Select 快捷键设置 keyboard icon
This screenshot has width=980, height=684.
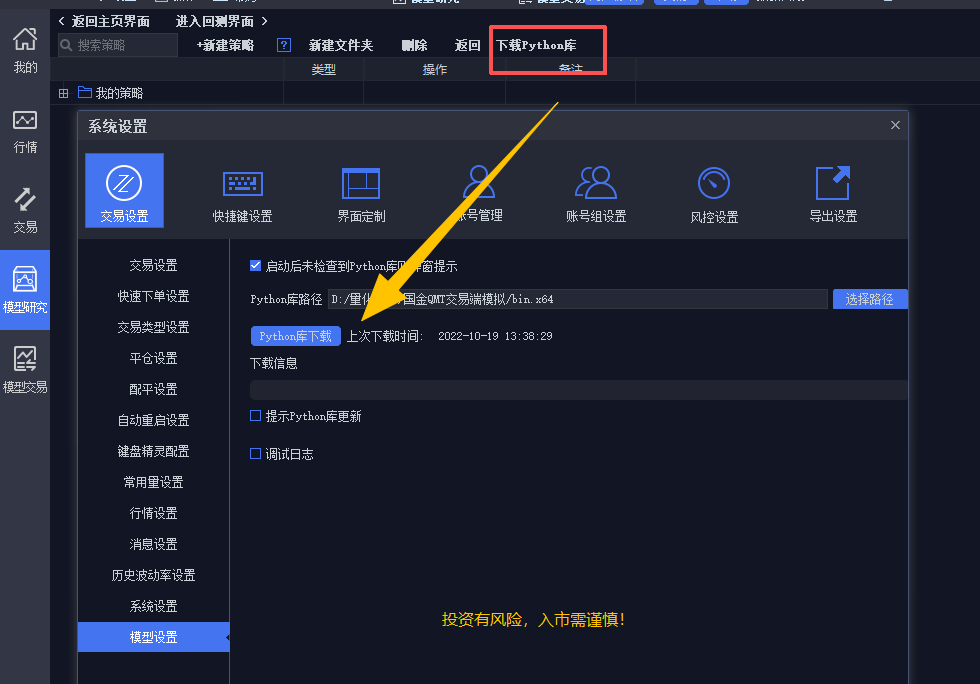click(242, 184)
